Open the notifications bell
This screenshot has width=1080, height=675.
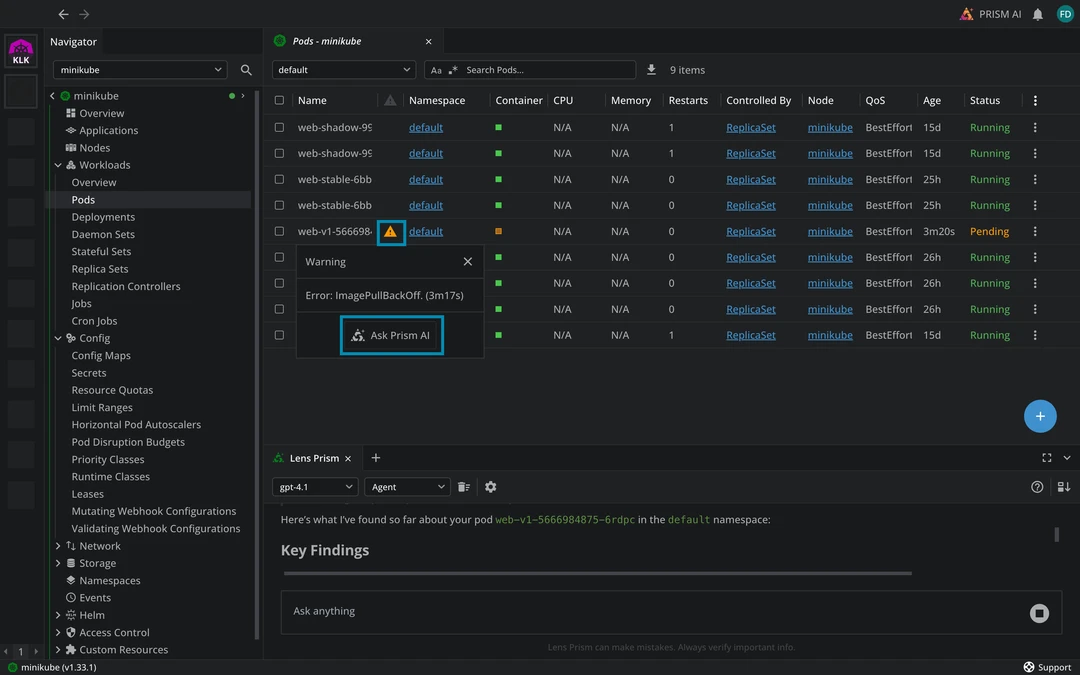pos(1038,14)
